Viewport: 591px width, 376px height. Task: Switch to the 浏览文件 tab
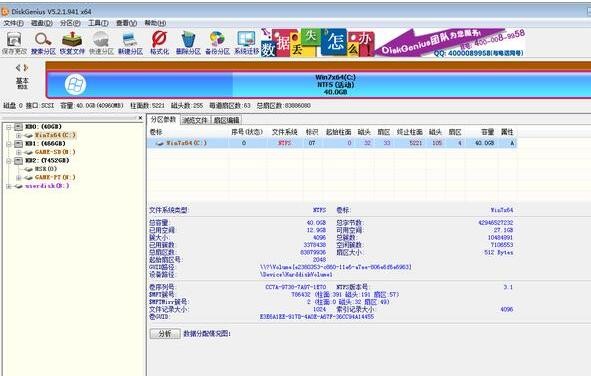coord(195,120)
